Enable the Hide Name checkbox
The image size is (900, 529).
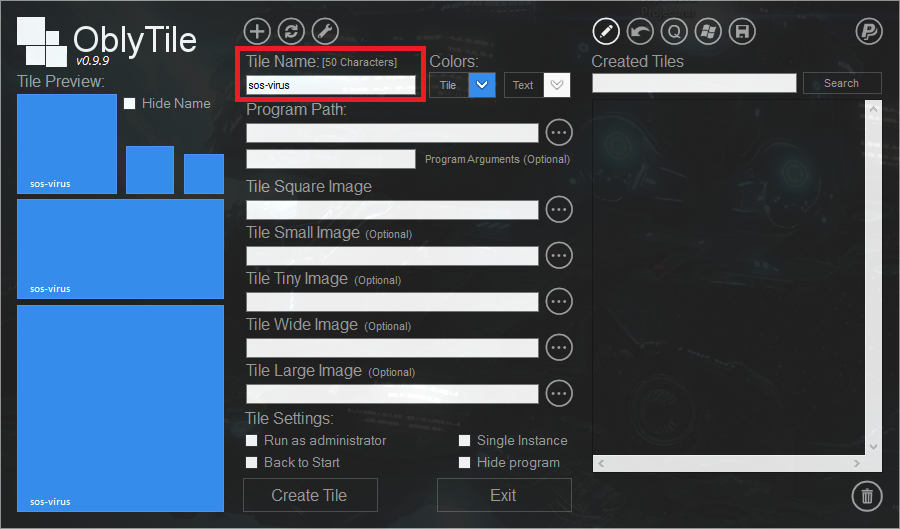(130, 104)
